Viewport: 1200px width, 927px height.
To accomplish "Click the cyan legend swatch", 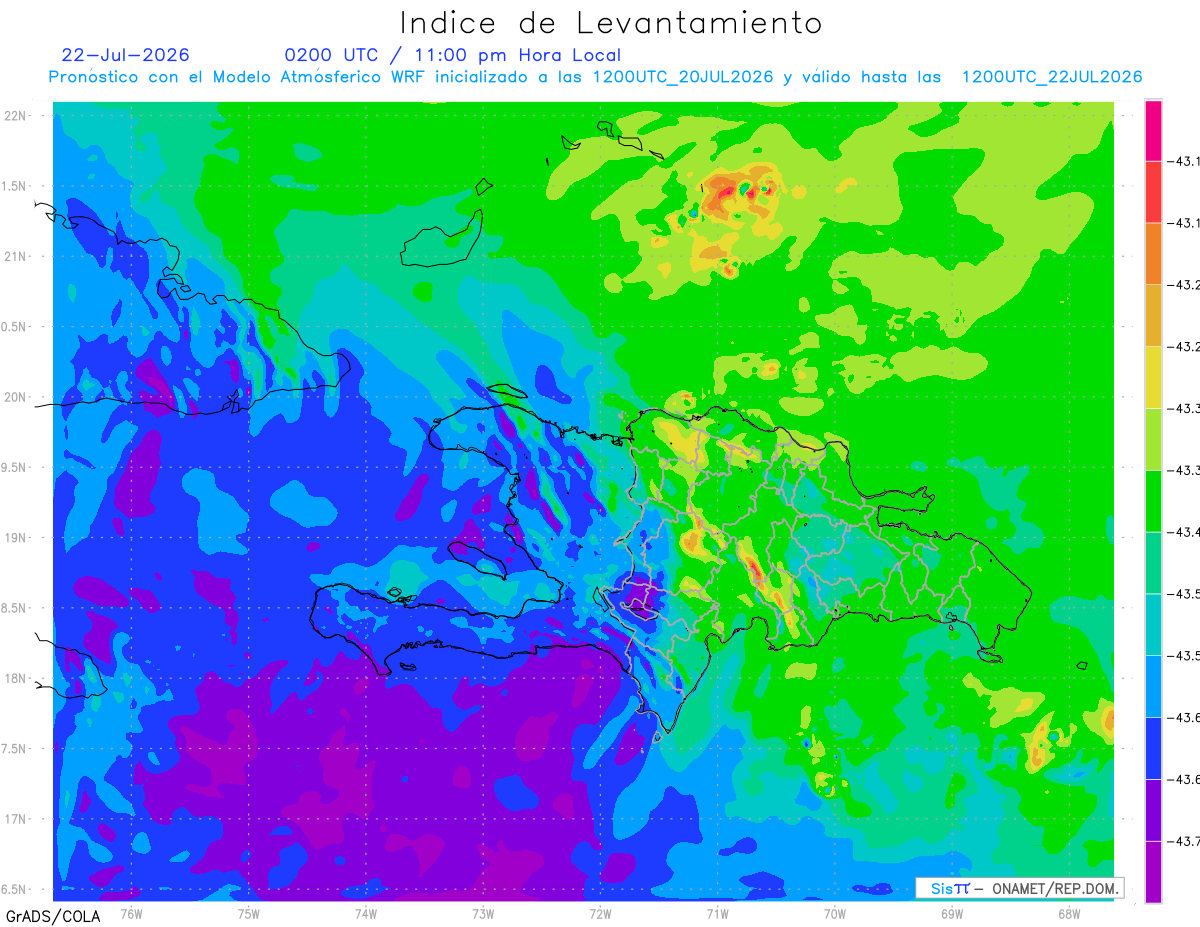I will pyautogui.click(x=1153, y=625).
